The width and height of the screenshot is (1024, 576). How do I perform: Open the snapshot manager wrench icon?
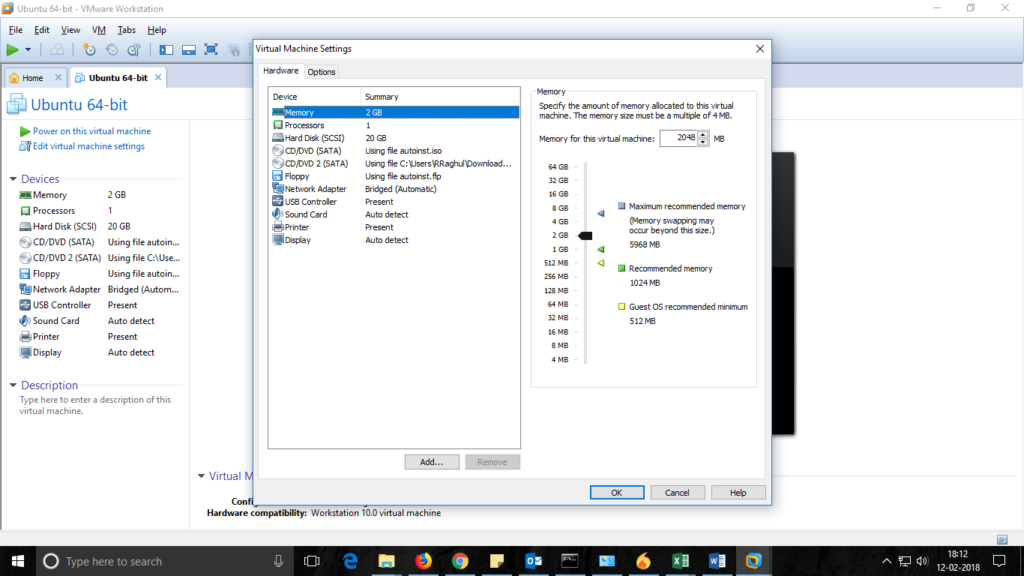click(x=133, y=49)
